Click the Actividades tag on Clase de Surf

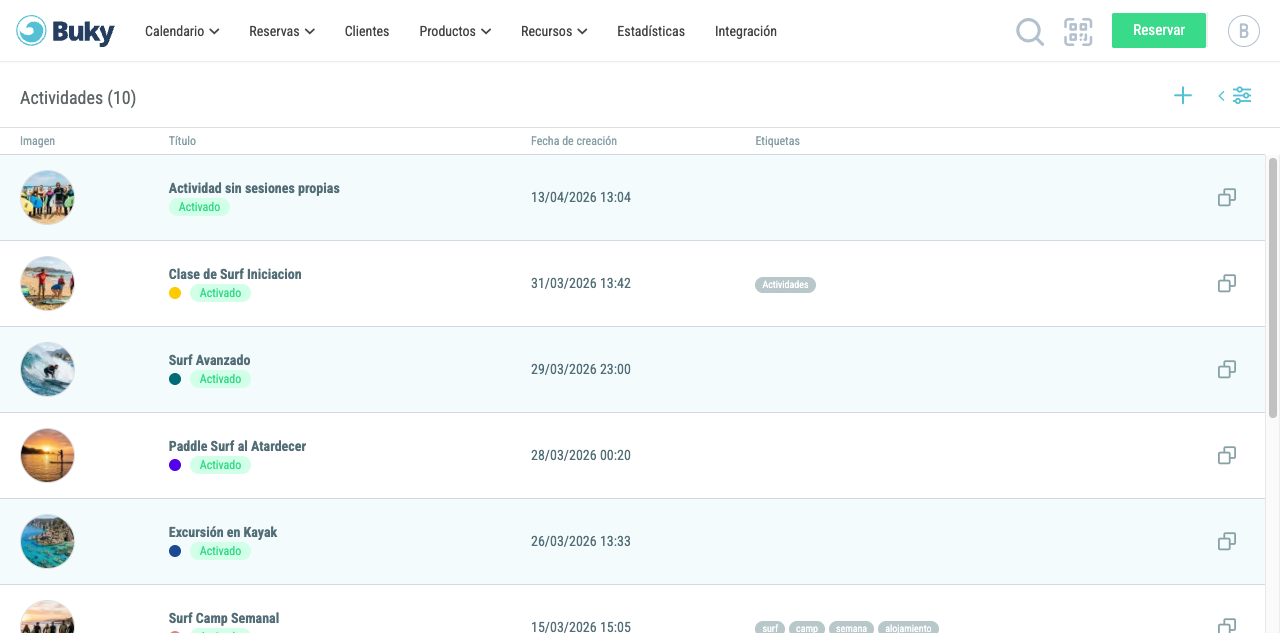(785, 285)
